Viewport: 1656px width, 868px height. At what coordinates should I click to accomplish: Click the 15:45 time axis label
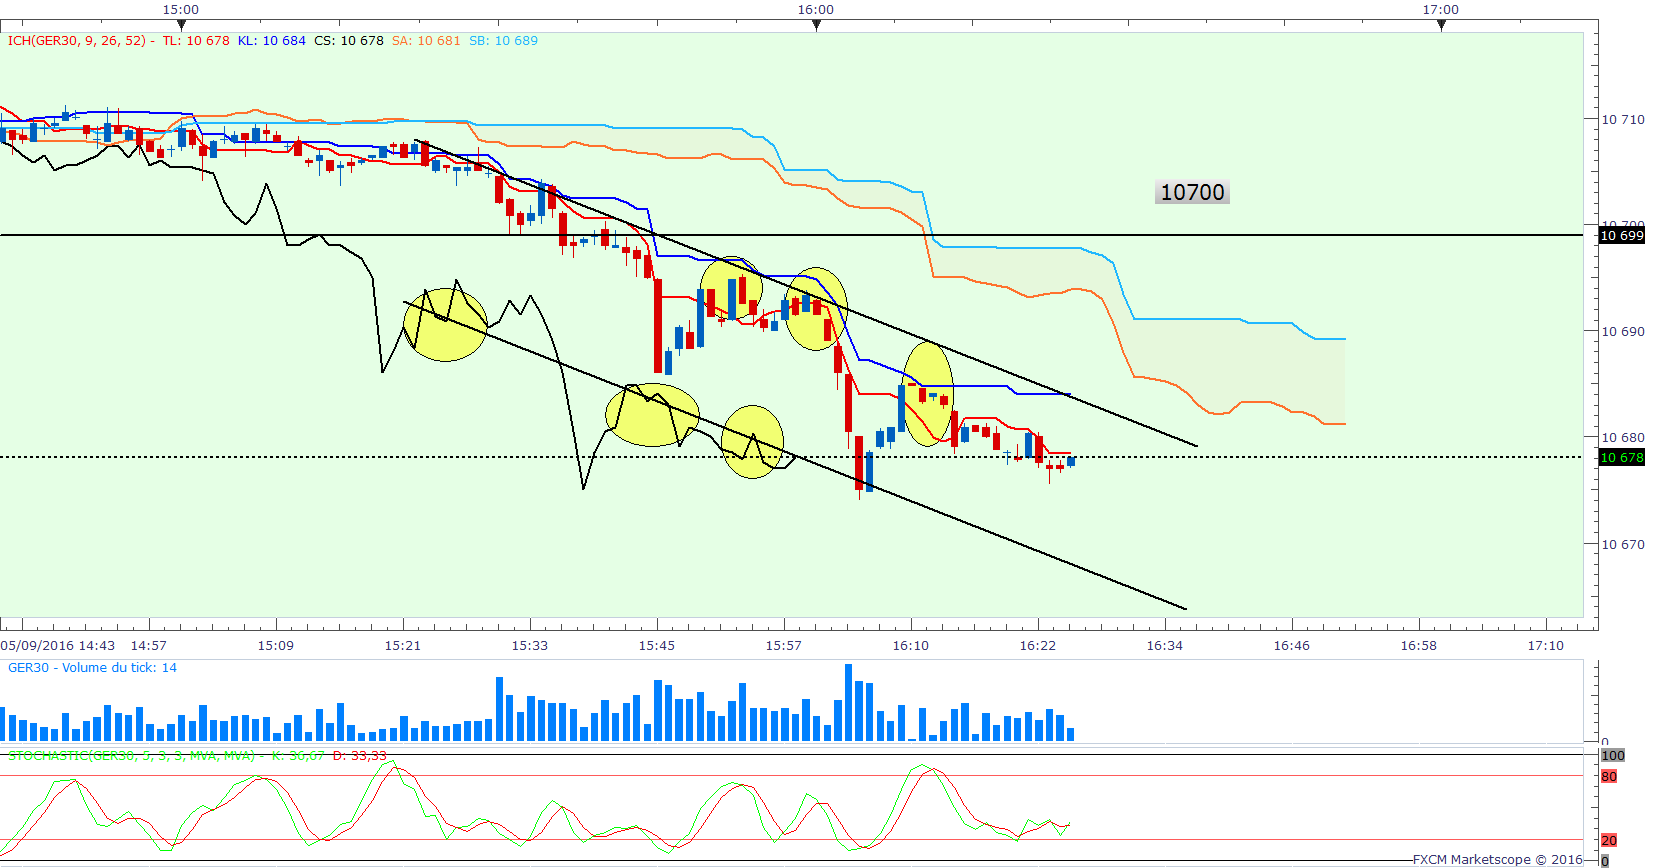657,645
